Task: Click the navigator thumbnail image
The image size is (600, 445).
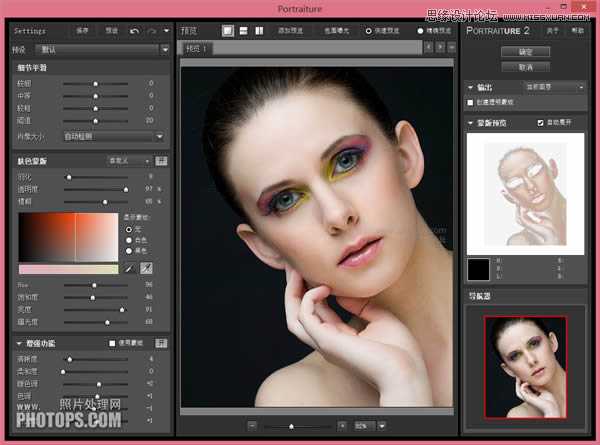Action: click(x=524, y=367)
